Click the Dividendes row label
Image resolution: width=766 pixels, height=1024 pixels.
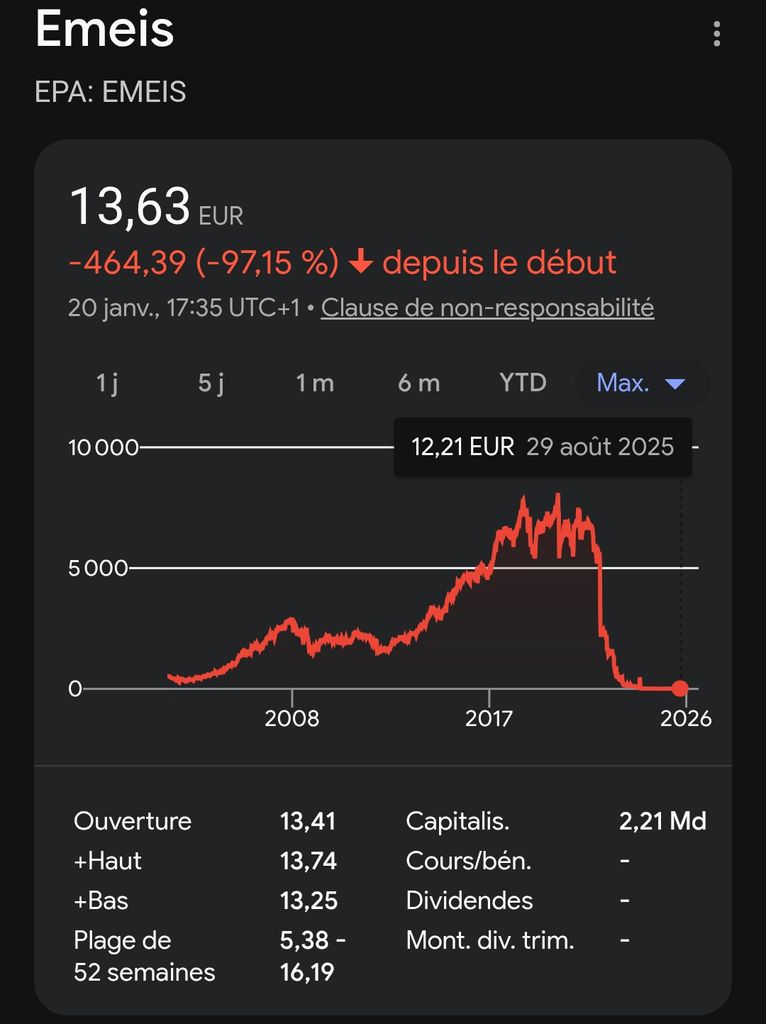coord(469,901)
